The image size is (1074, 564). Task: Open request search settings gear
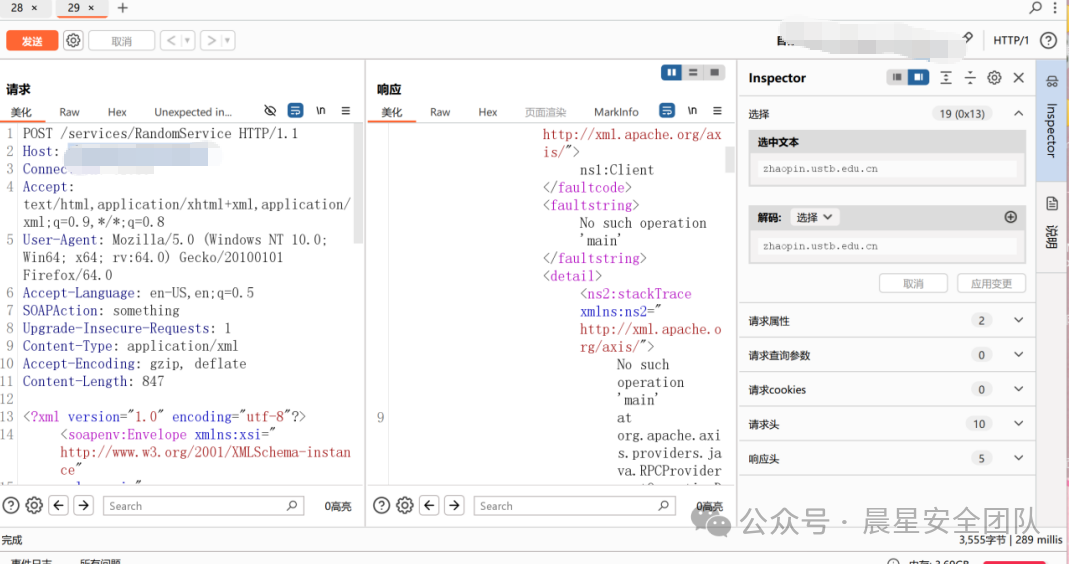pos(34,506)
